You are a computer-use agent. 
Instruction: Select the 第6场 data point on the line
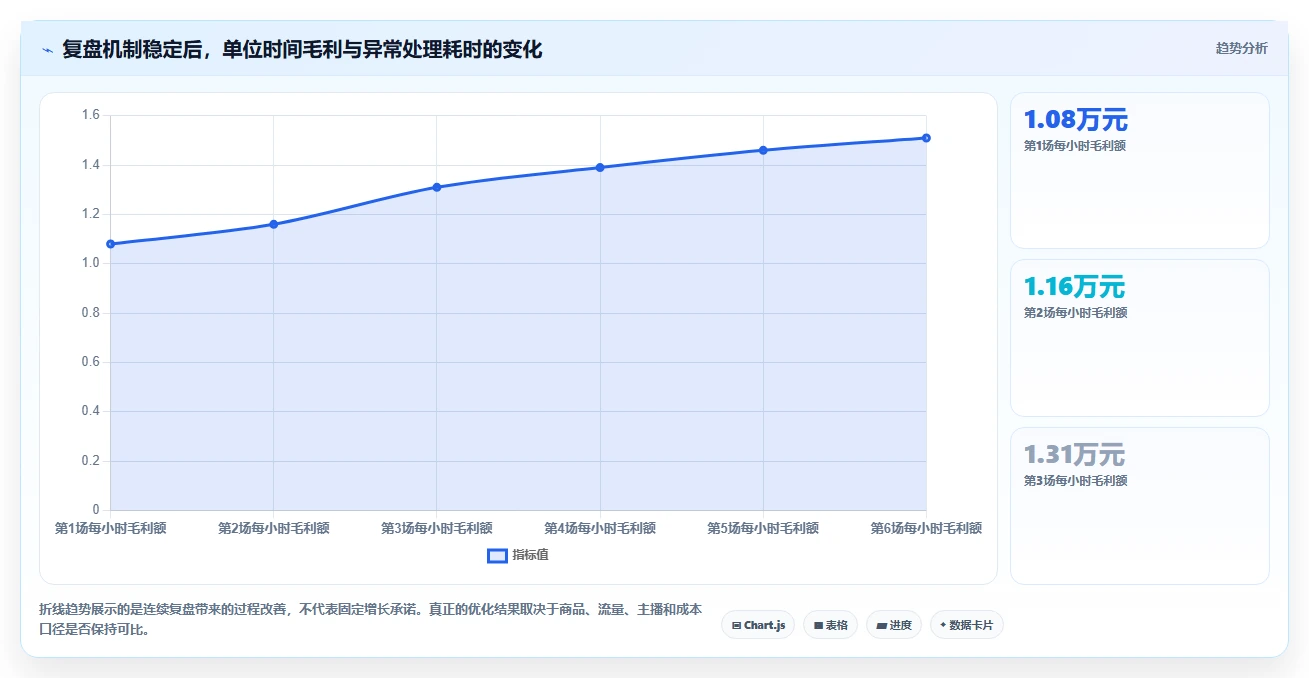pyautogui.click(x=926, y=138)
